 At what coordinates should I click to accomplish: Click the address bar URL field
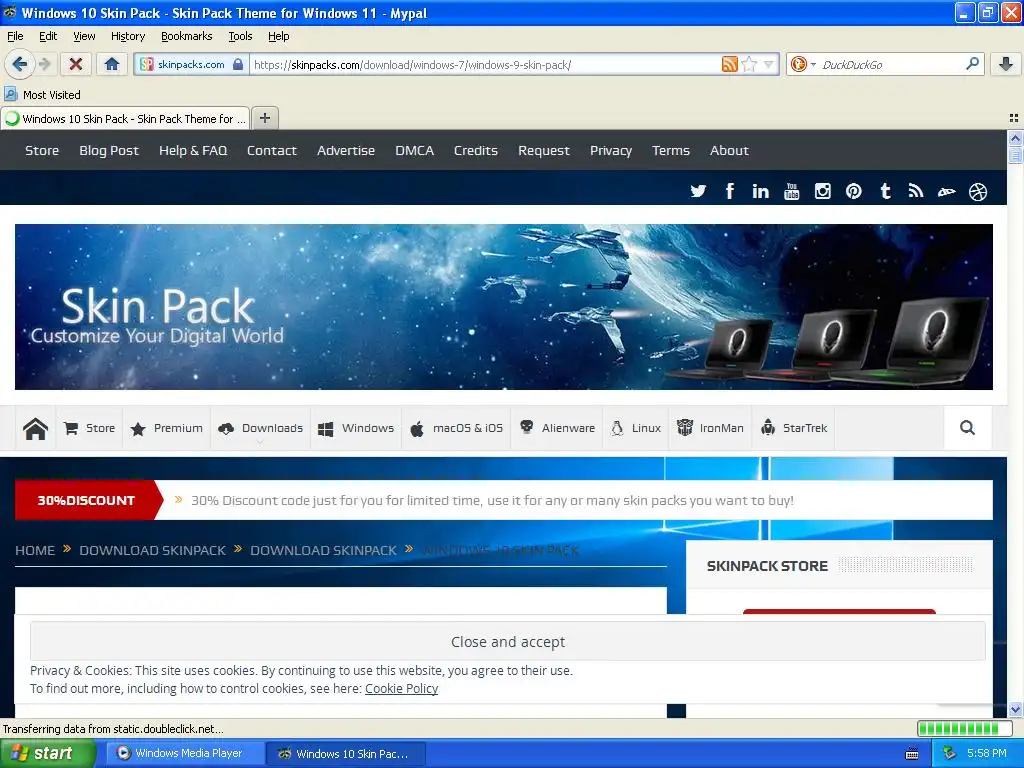pyautogui.click(x=485, y=64)
